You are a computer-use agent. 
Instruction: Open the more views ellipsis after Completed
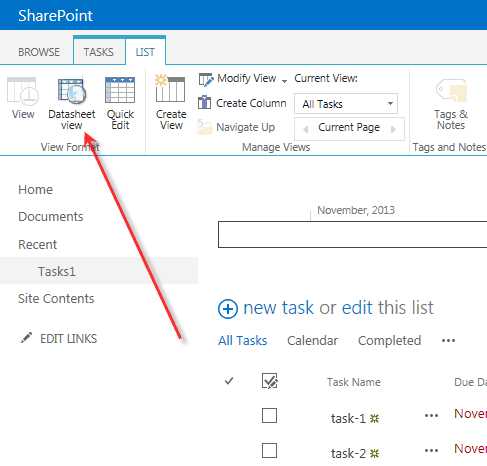(448, 341)
